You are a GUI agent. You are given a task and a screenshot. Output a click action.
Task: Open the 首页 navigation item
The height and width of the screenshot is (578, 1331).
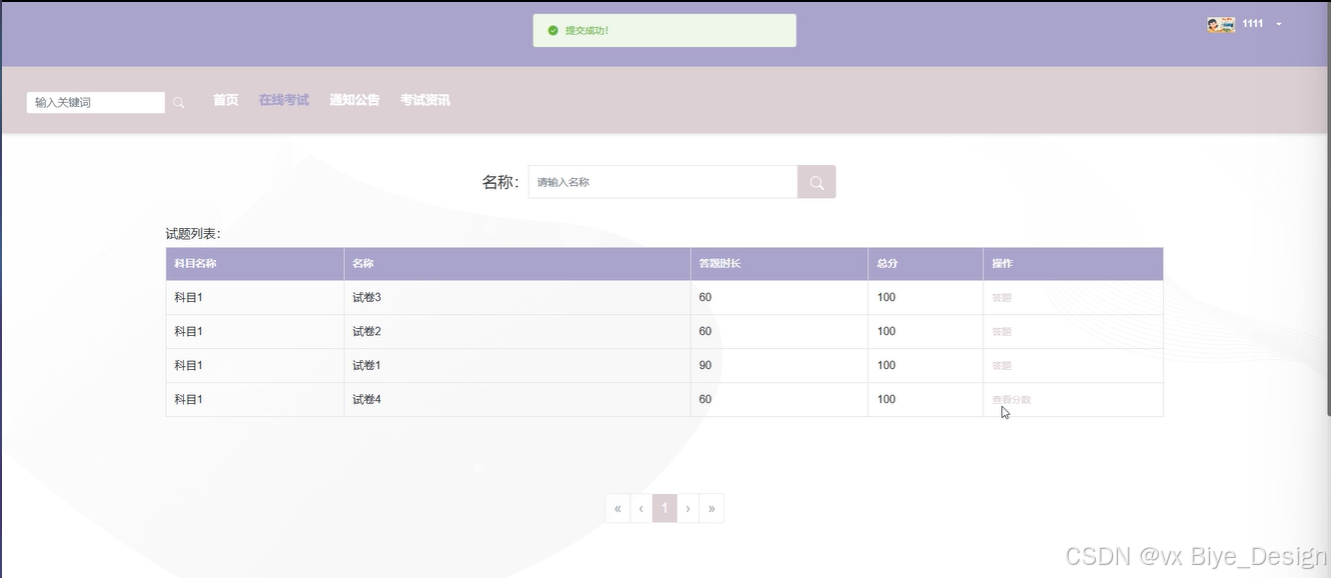tap(225, 100)
